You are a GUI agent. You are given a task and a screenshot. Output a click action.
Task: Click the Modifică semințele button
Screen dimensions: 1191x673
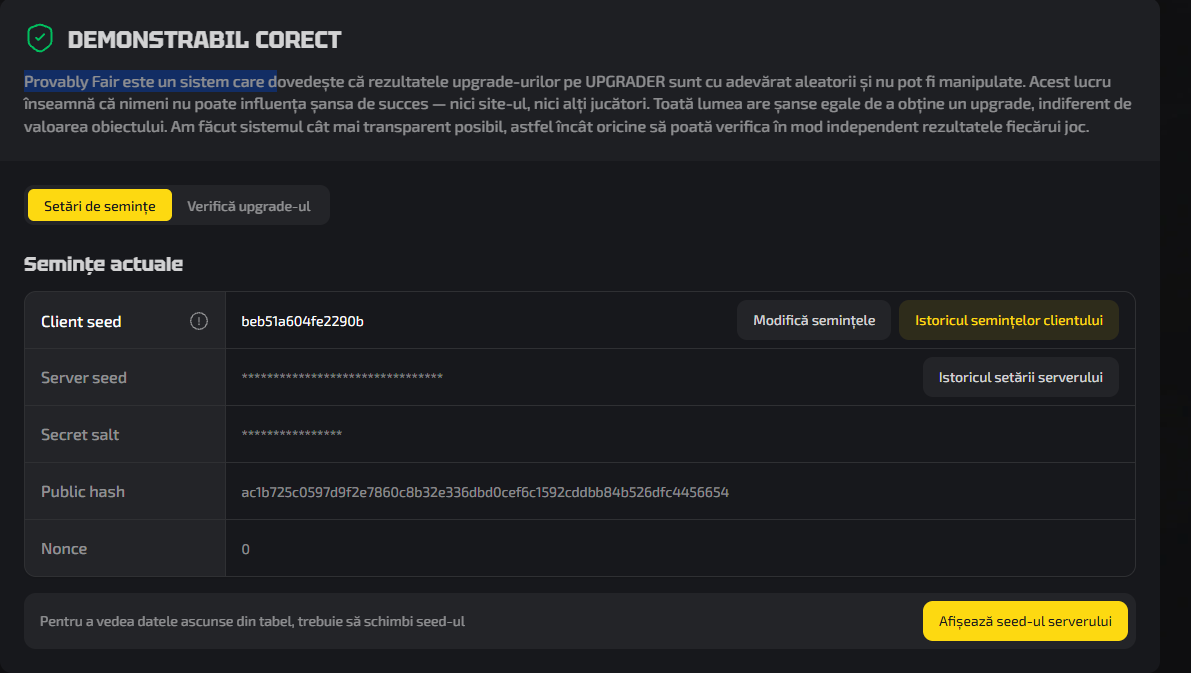point(813,321)
